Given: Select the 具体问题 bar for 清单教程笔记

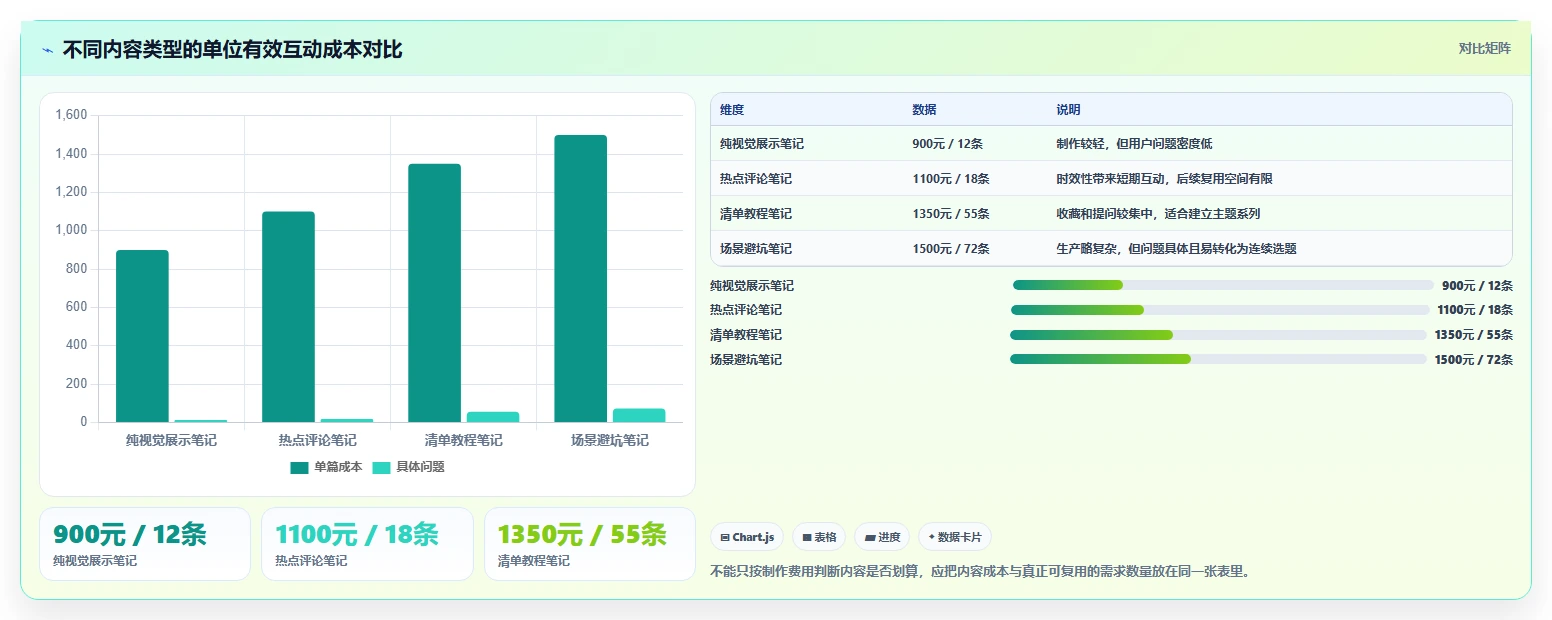Looking at the screenshot, I should click(493, 417).
